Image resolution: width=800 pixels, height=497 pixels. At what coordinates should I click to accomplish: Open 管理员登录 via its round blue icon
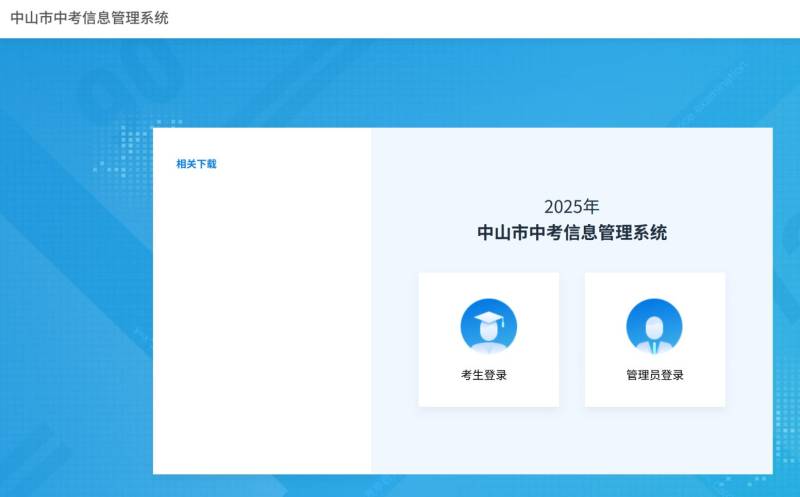tap(654, 326)
